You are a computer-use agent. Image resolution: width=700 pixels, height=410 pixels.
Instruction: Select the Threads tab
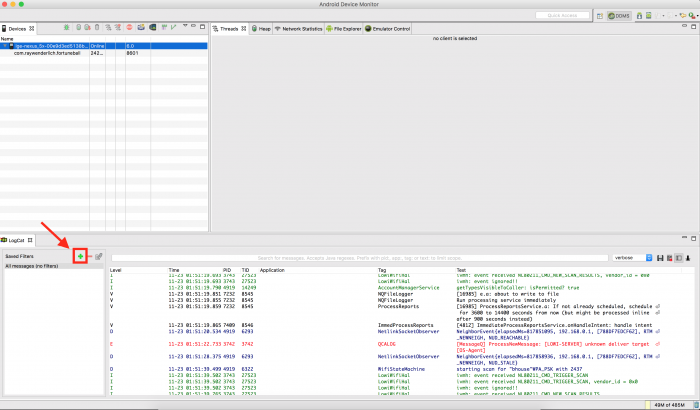(x=229, y=29)
